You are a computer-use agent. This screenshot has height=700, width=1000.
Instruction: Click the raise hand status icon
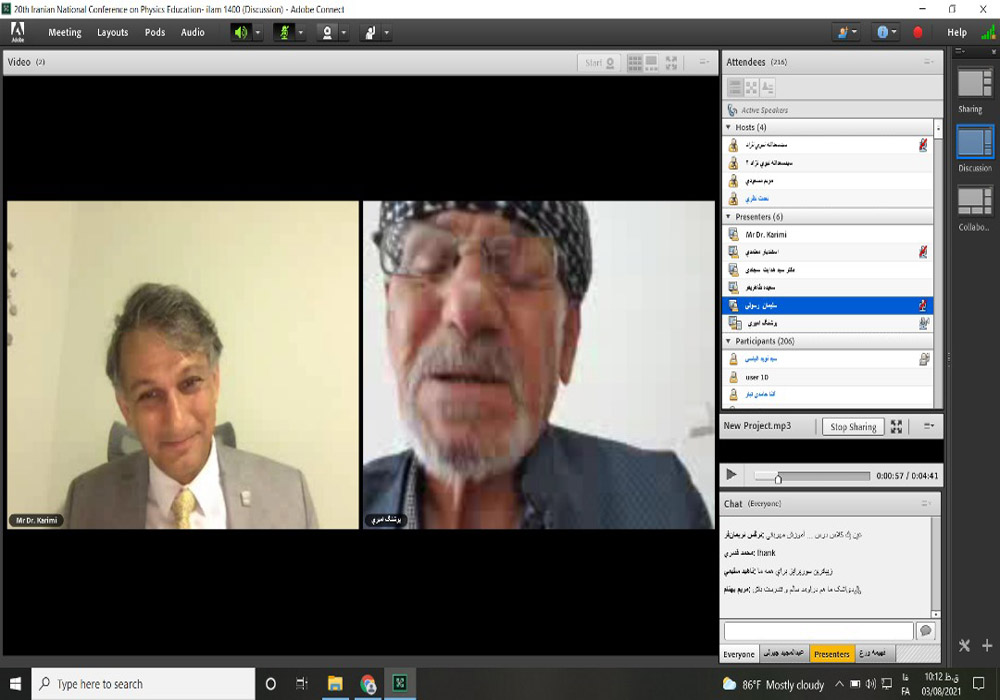click(x=369, y=32)
